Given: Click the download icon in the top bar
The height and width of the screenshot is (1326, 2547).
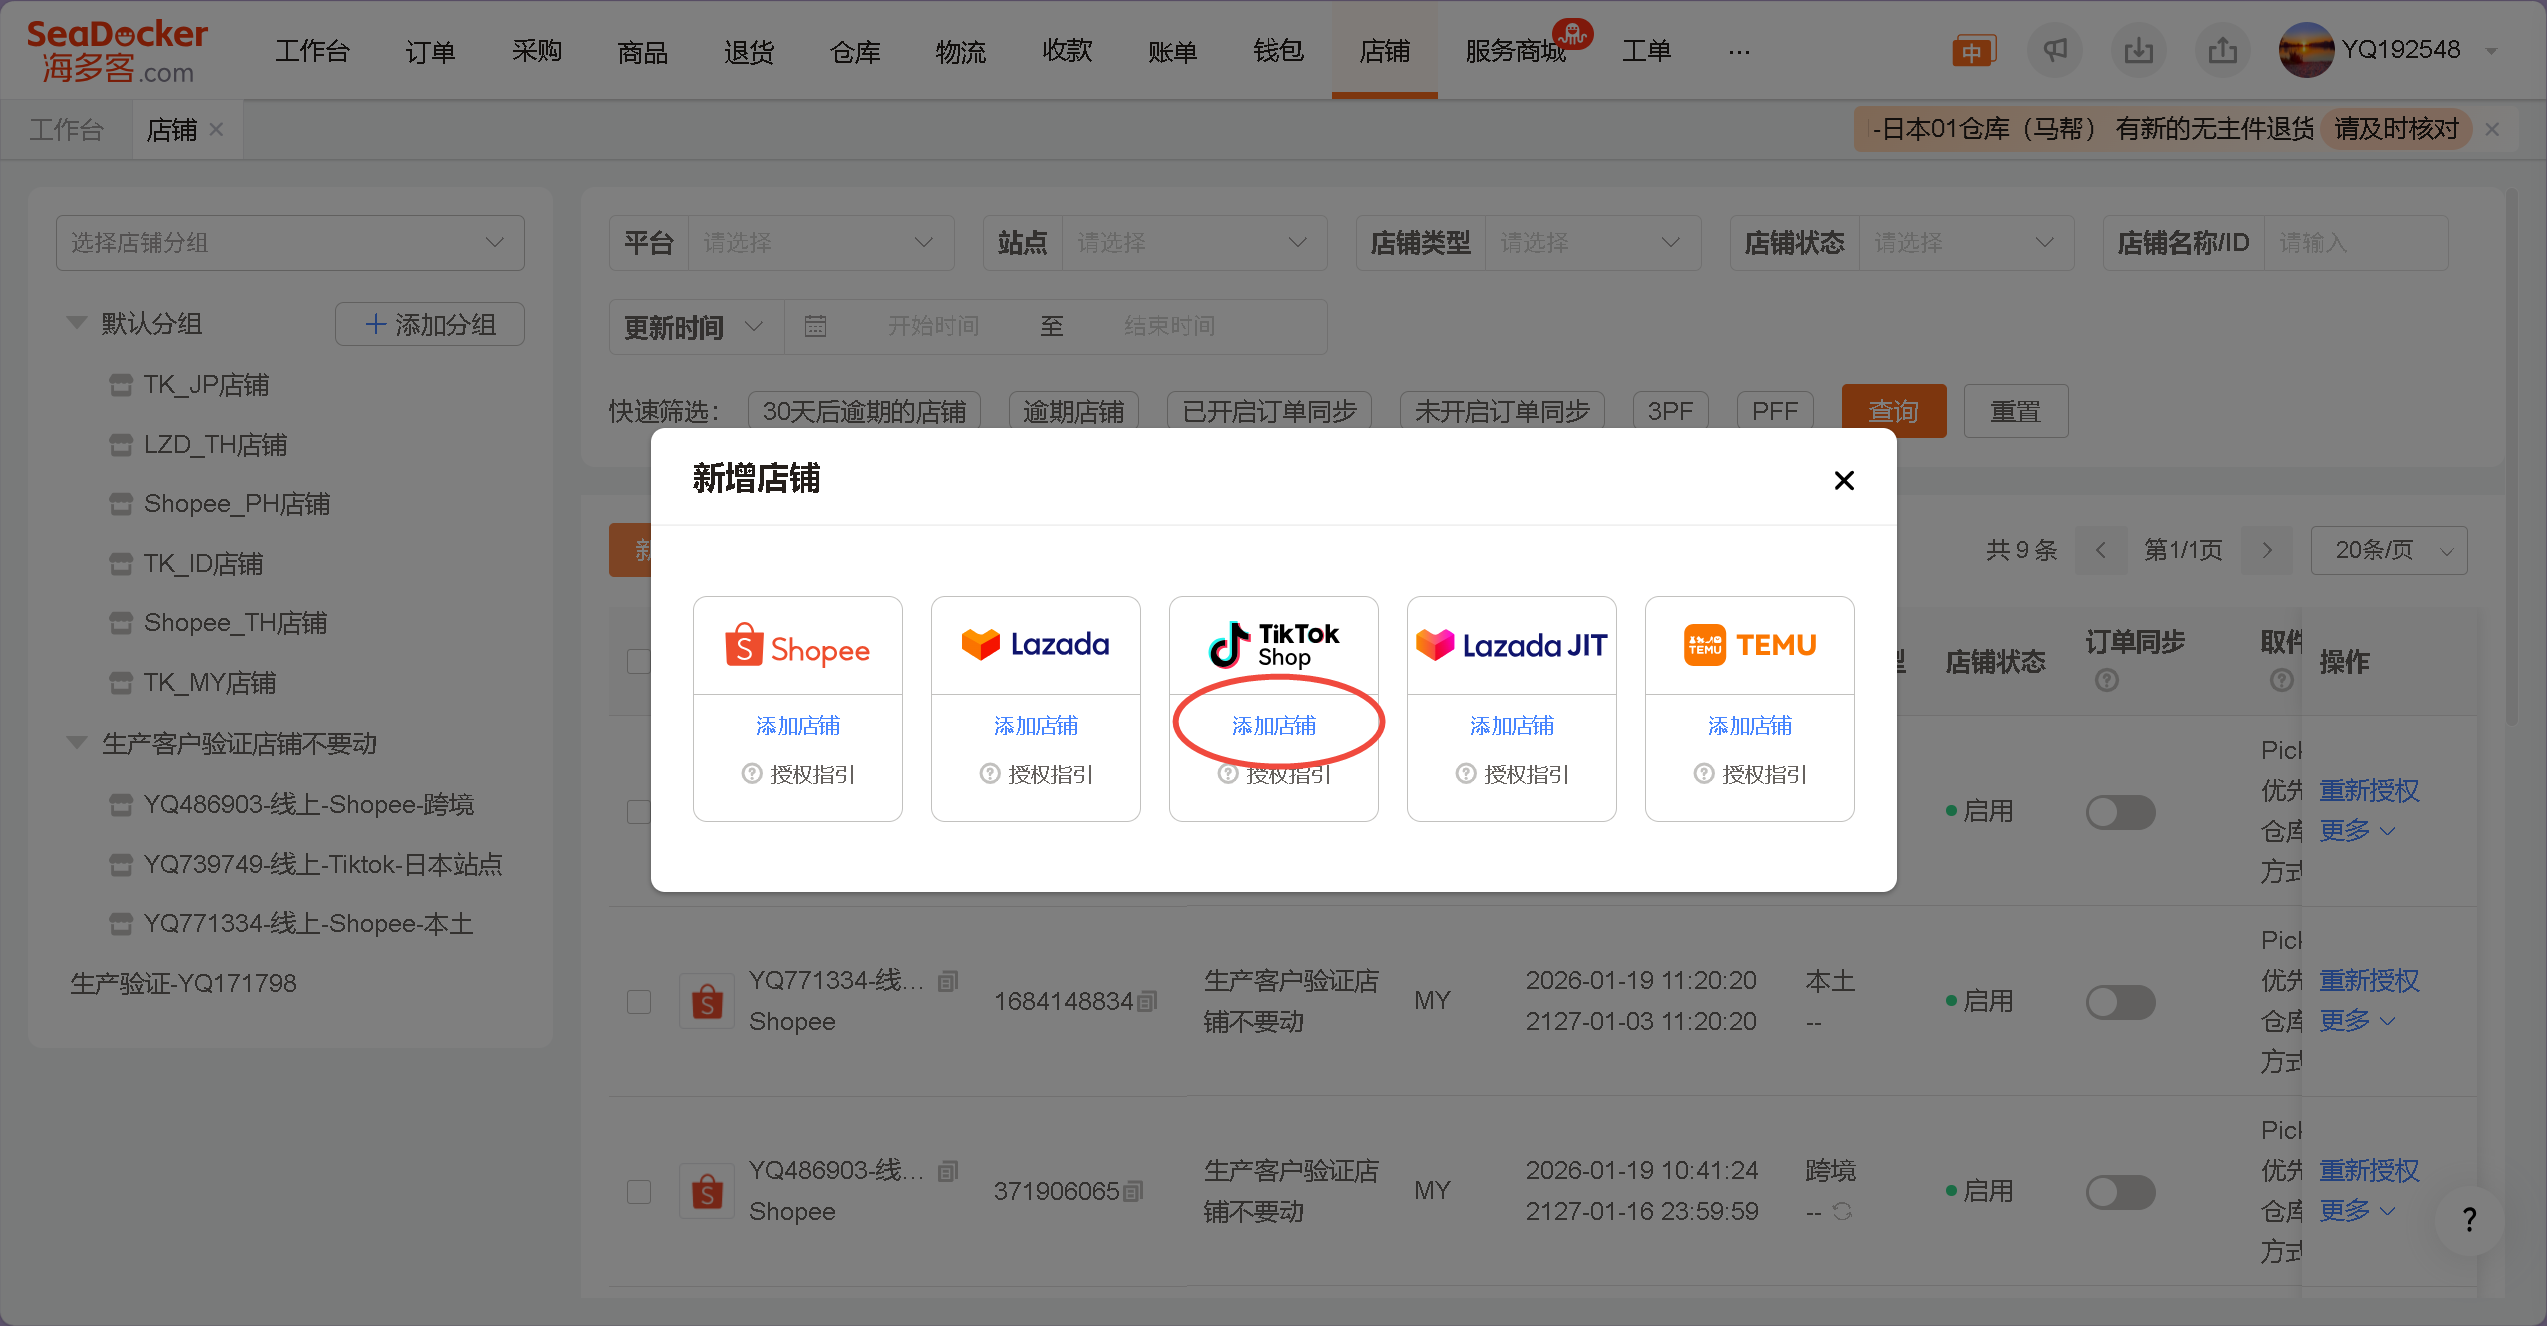Looking at the screenshot, I should point(2139,50).
